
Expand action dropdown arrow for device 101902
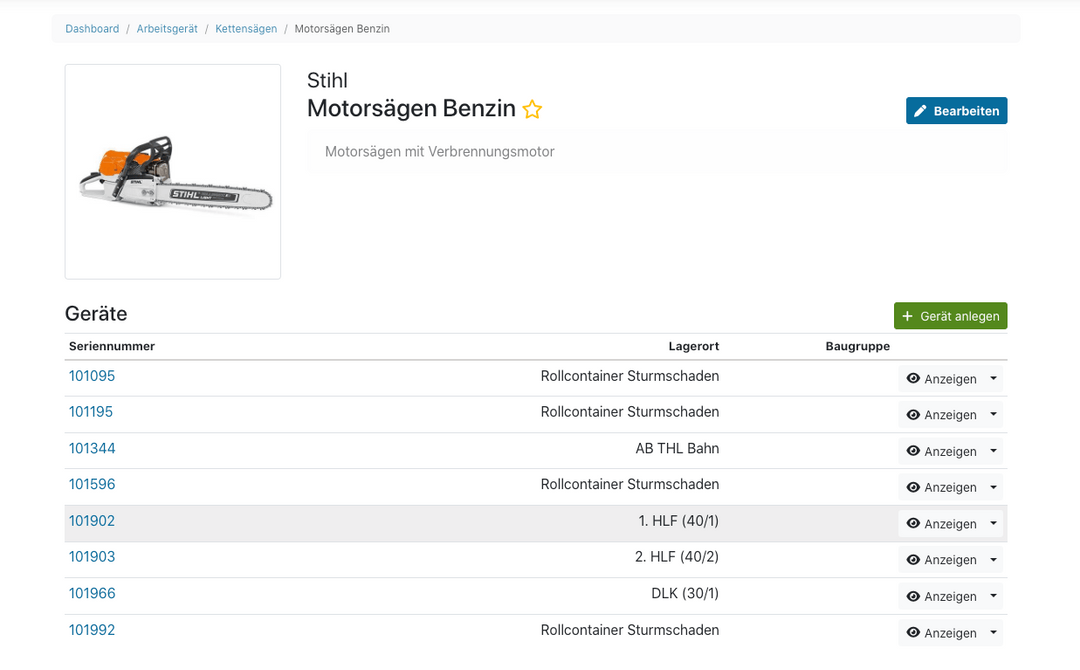point(993,523)
